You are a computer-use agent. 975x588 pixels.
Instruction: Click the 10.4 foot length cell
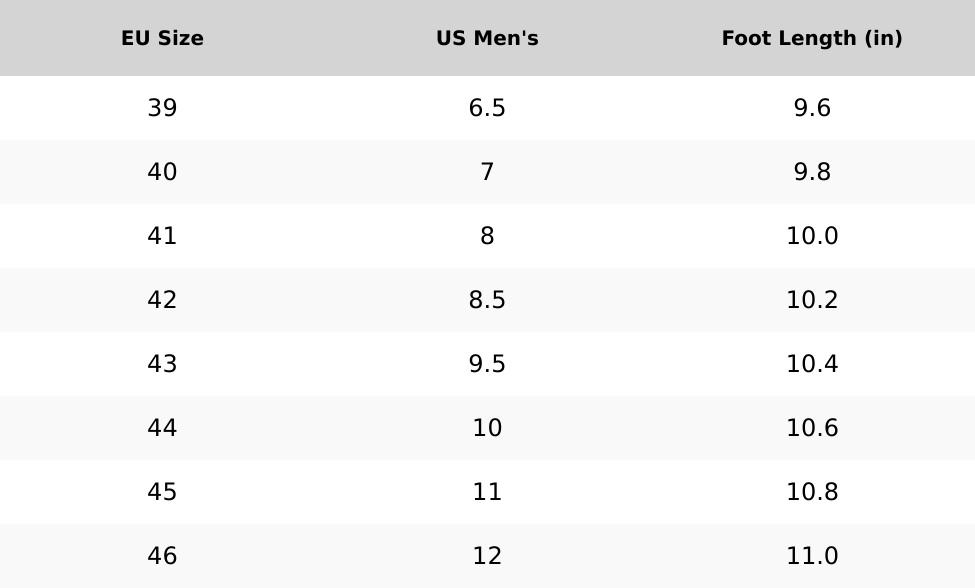[x=812, y=364]
